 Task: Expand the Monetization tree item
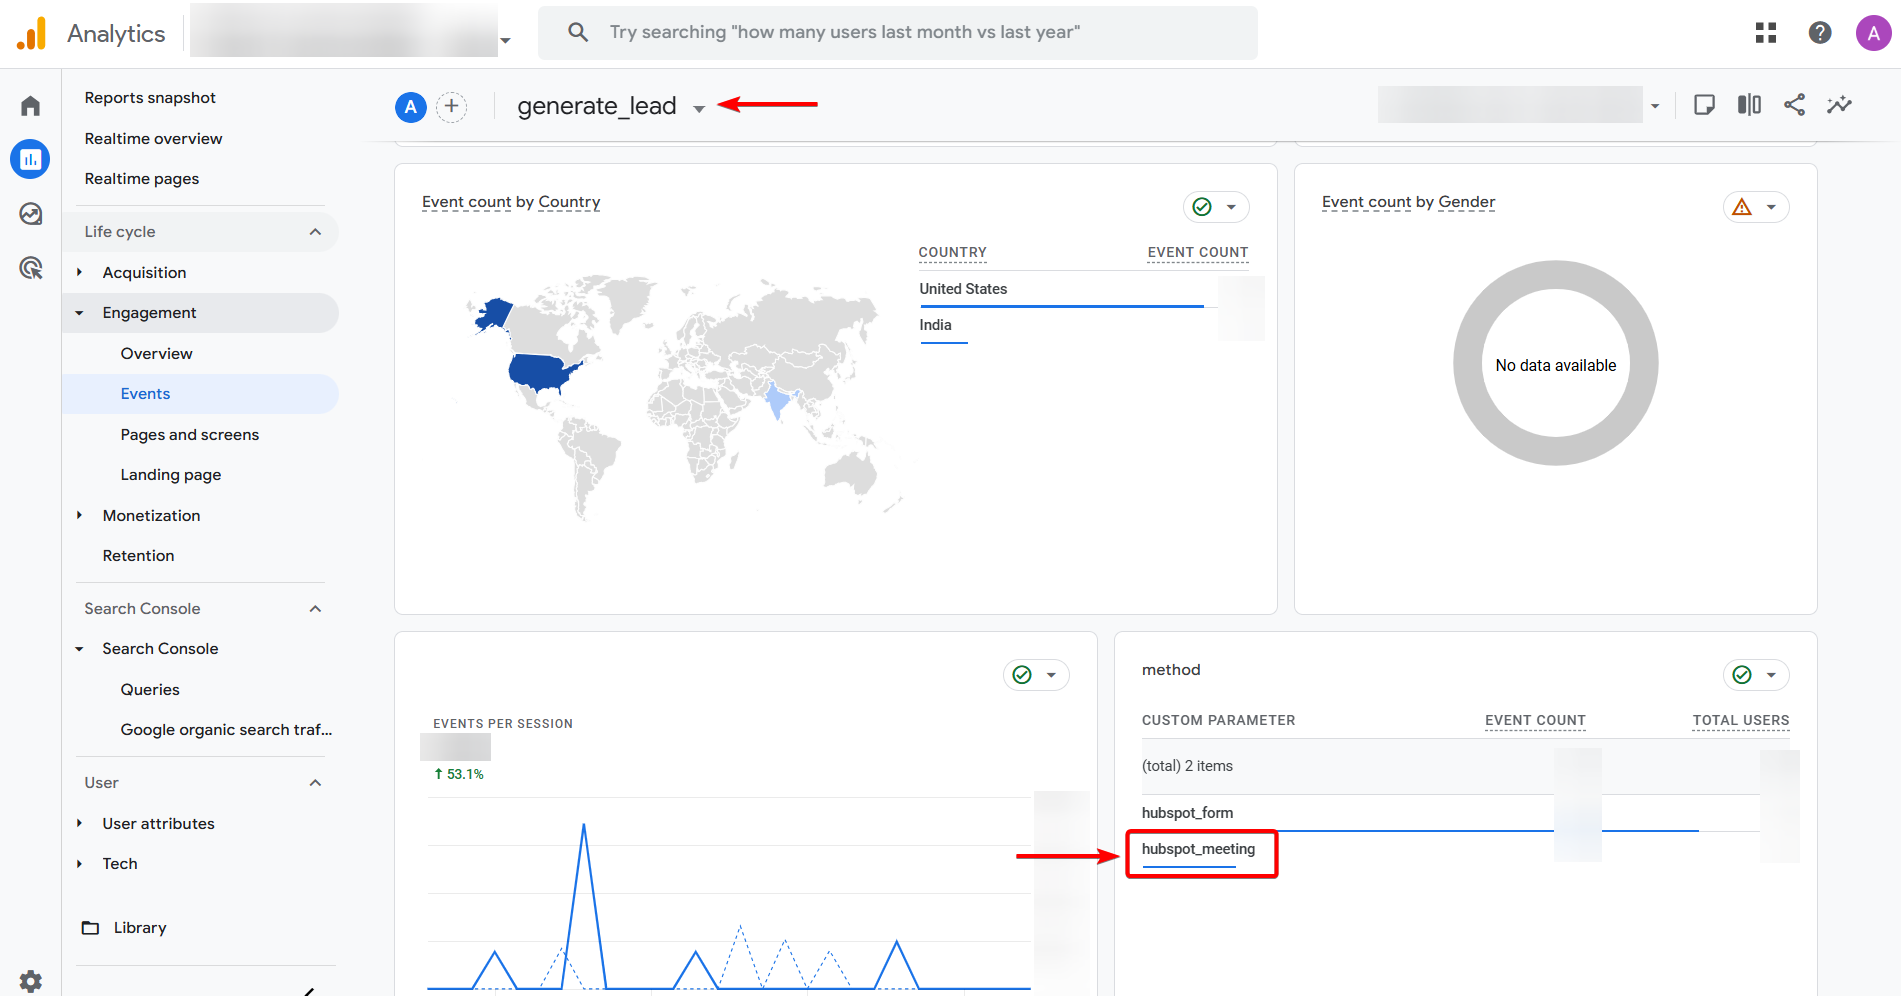(79, 515)
